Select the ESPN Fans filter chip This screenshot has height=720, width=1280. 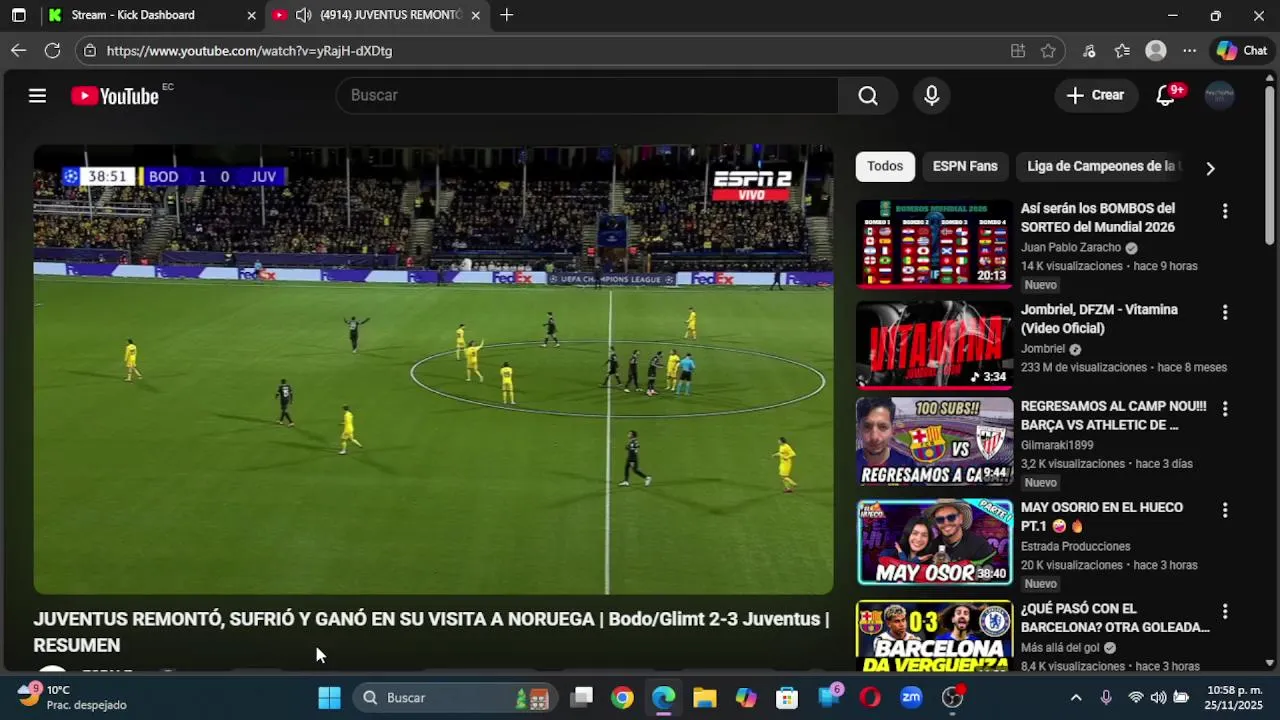point(965,166)
